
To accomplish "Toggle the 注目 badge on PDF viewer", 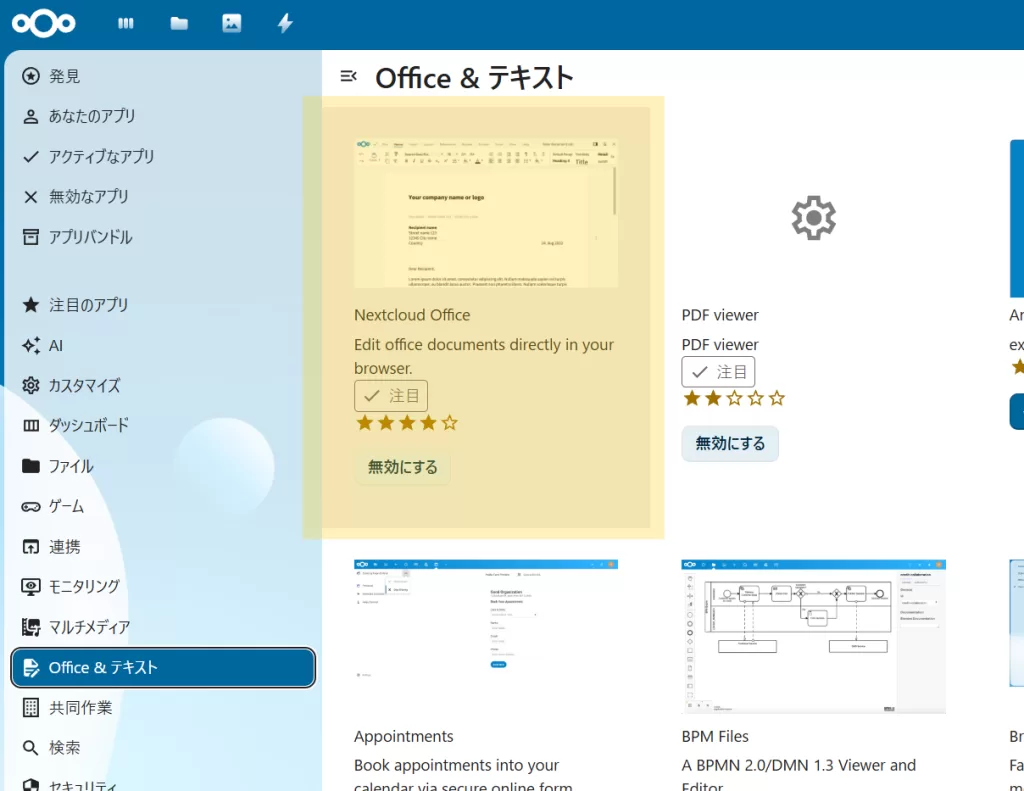I will tap(718, 371).
